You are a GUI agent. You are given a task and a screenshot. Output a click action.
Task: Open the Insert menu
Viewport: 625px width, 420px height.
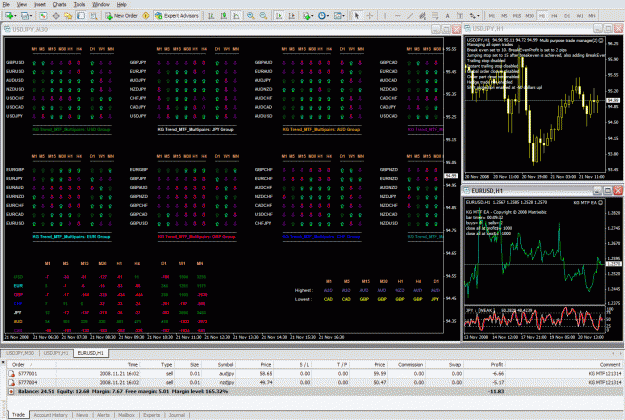40,4
